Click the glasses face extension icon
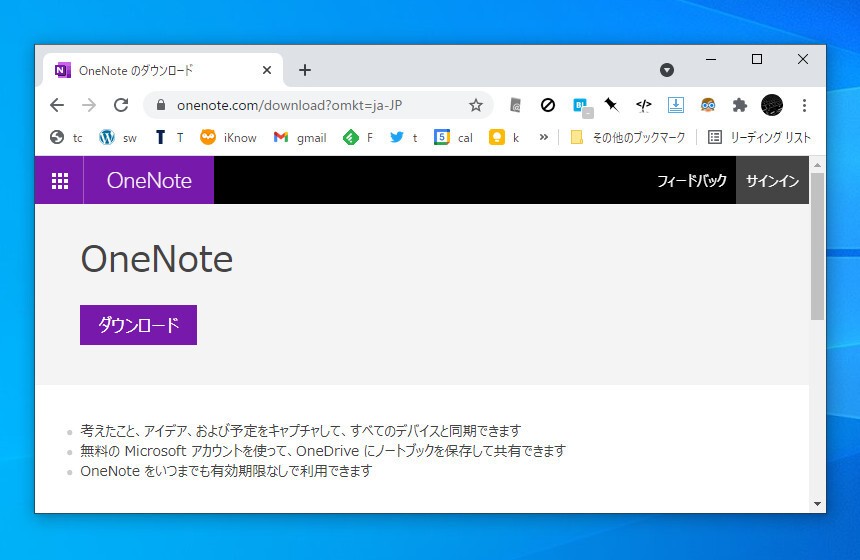 [708, 105]
